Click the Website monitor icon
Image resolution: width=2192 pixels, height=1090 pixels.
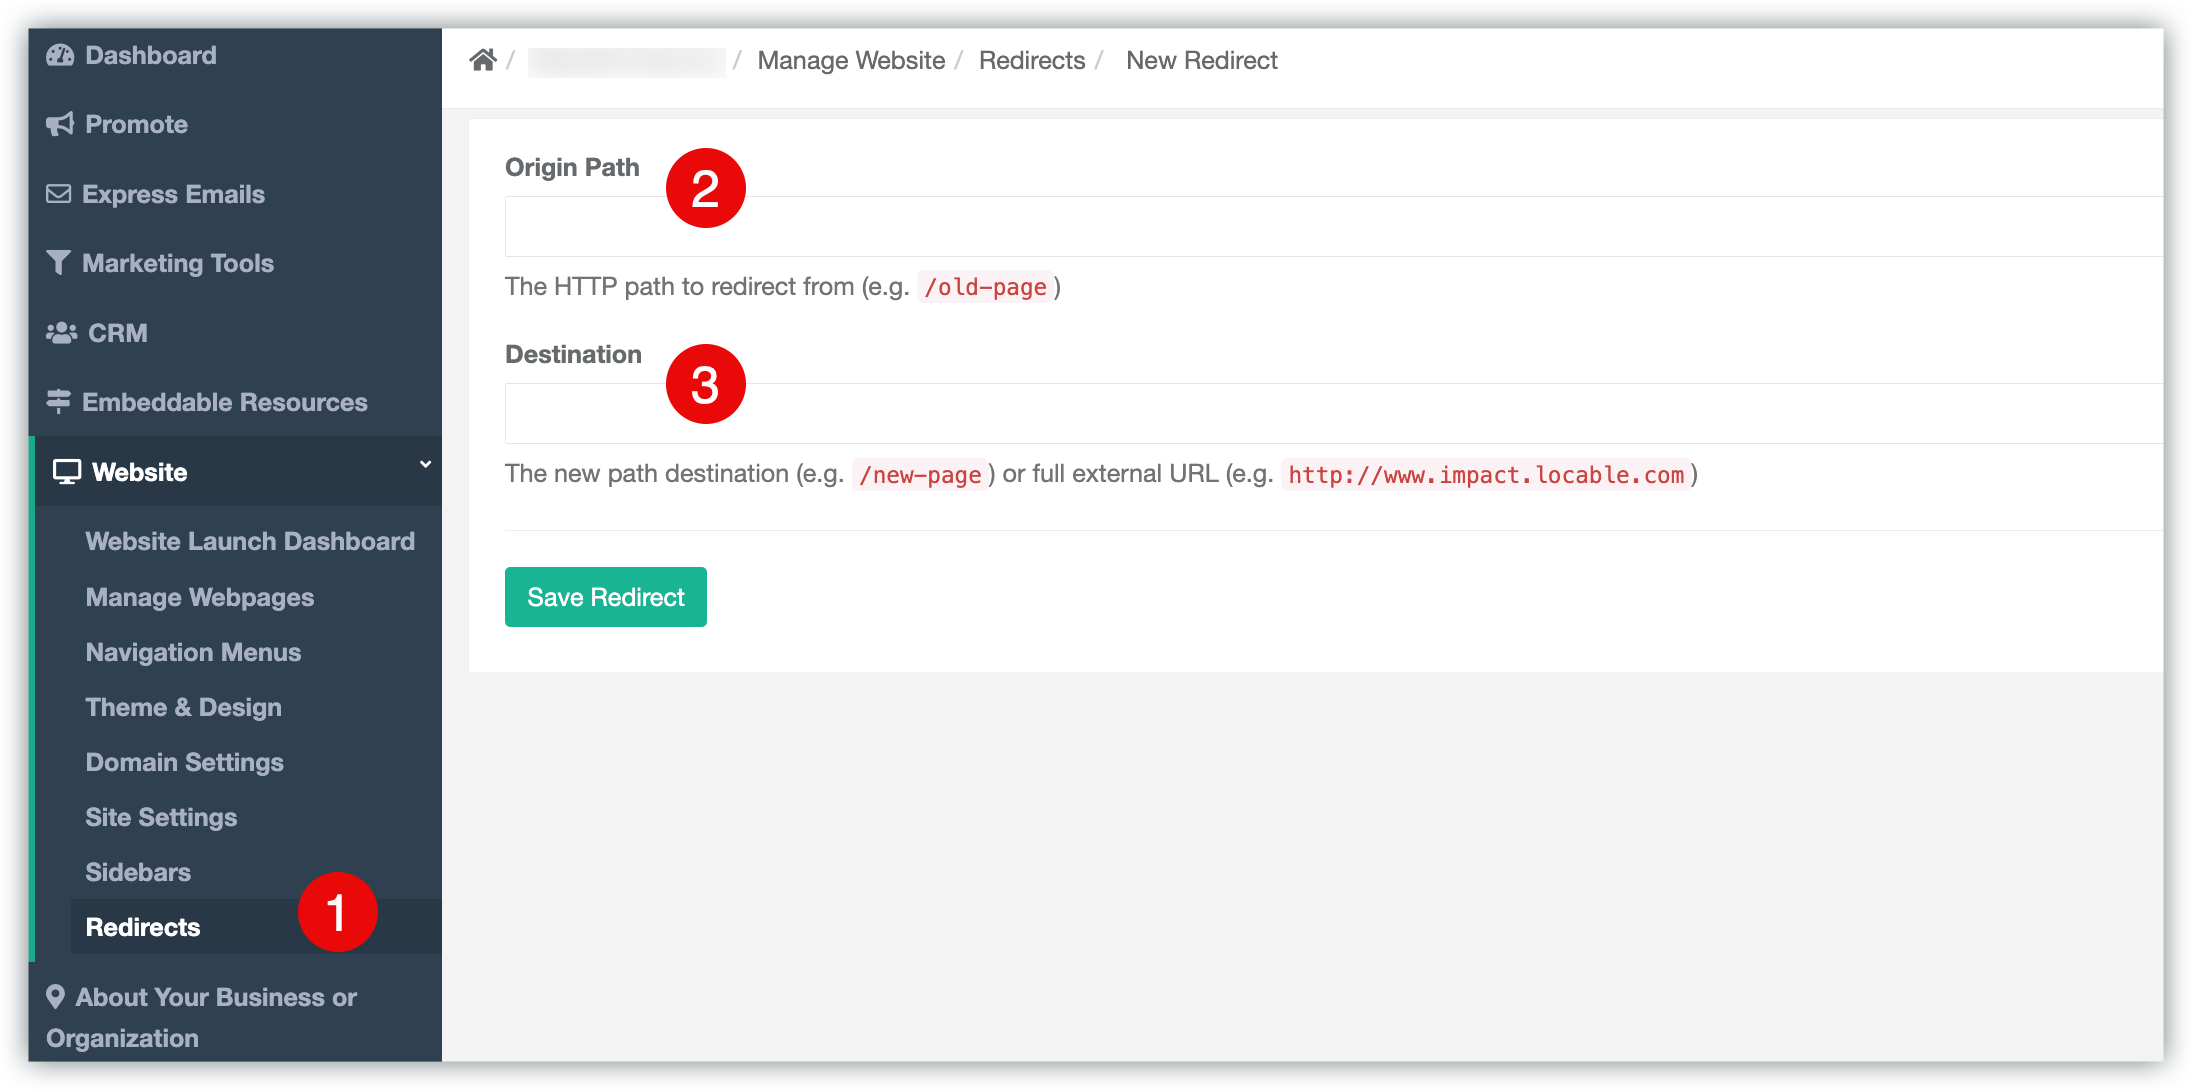click(x=67, y=472)
